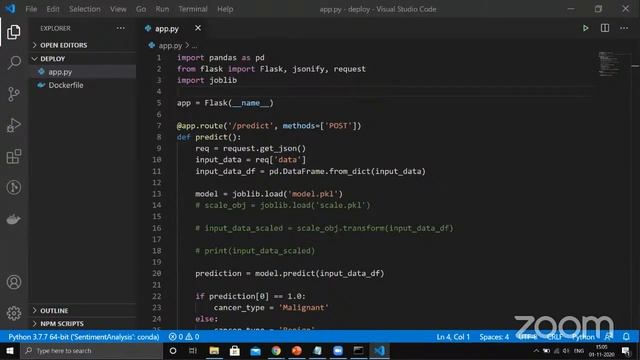The image size is (640, 360).
Task: Click 'model.pkl' string on line 13
Action: point(315,194)
